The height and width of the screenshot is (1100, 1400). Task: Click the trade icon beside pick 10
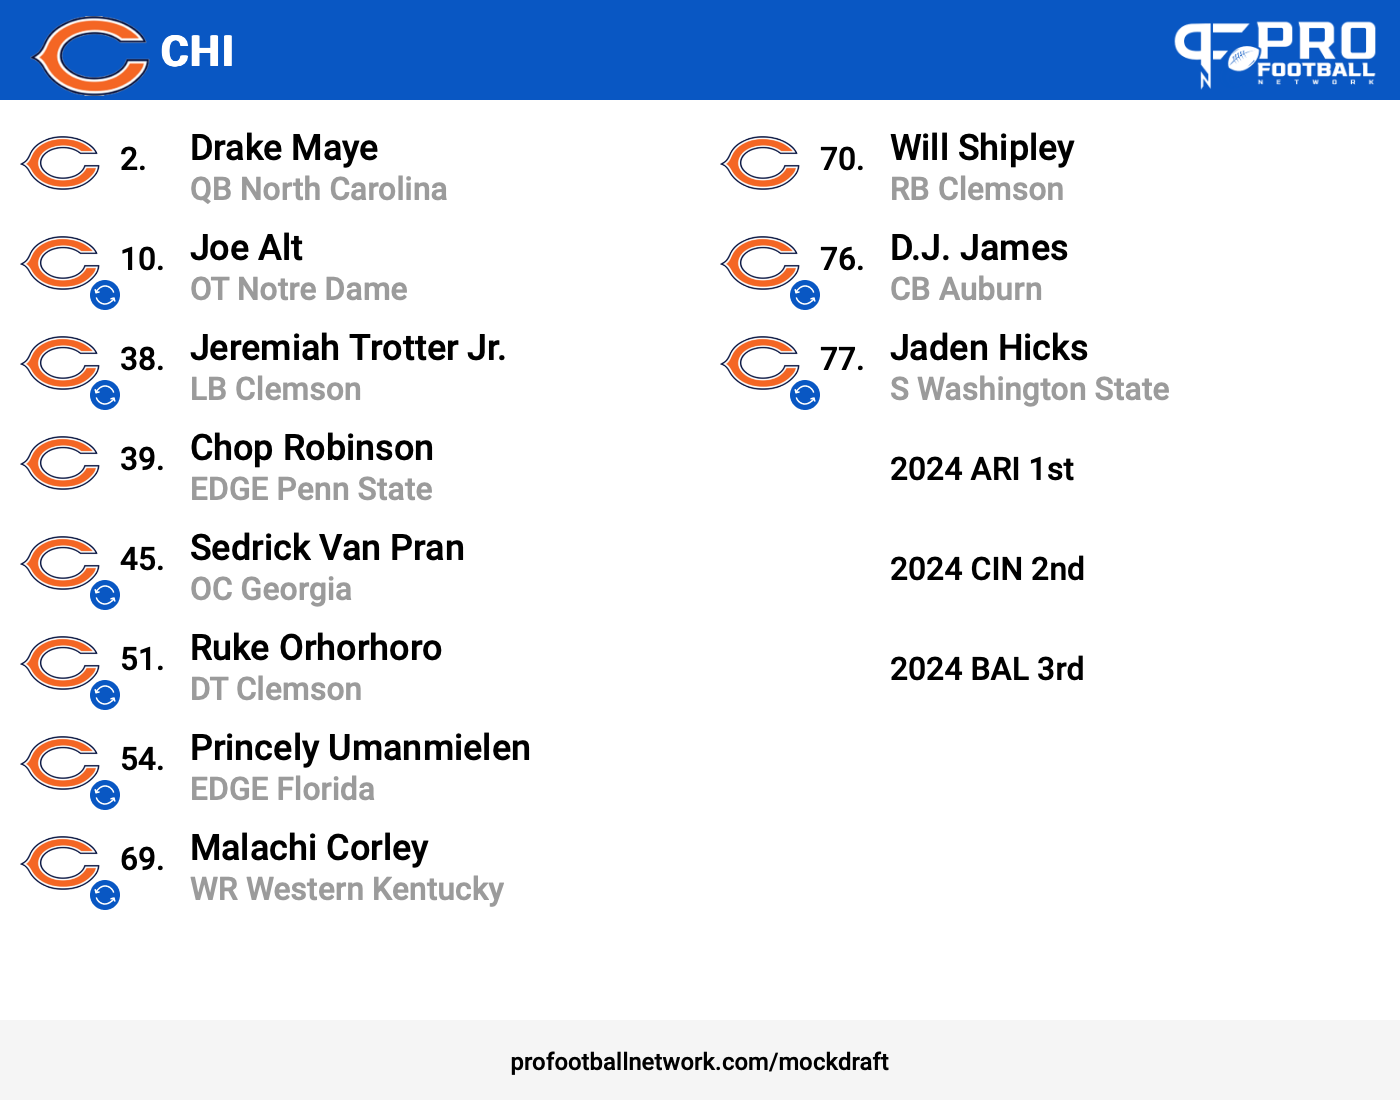(x=105, y=295)
